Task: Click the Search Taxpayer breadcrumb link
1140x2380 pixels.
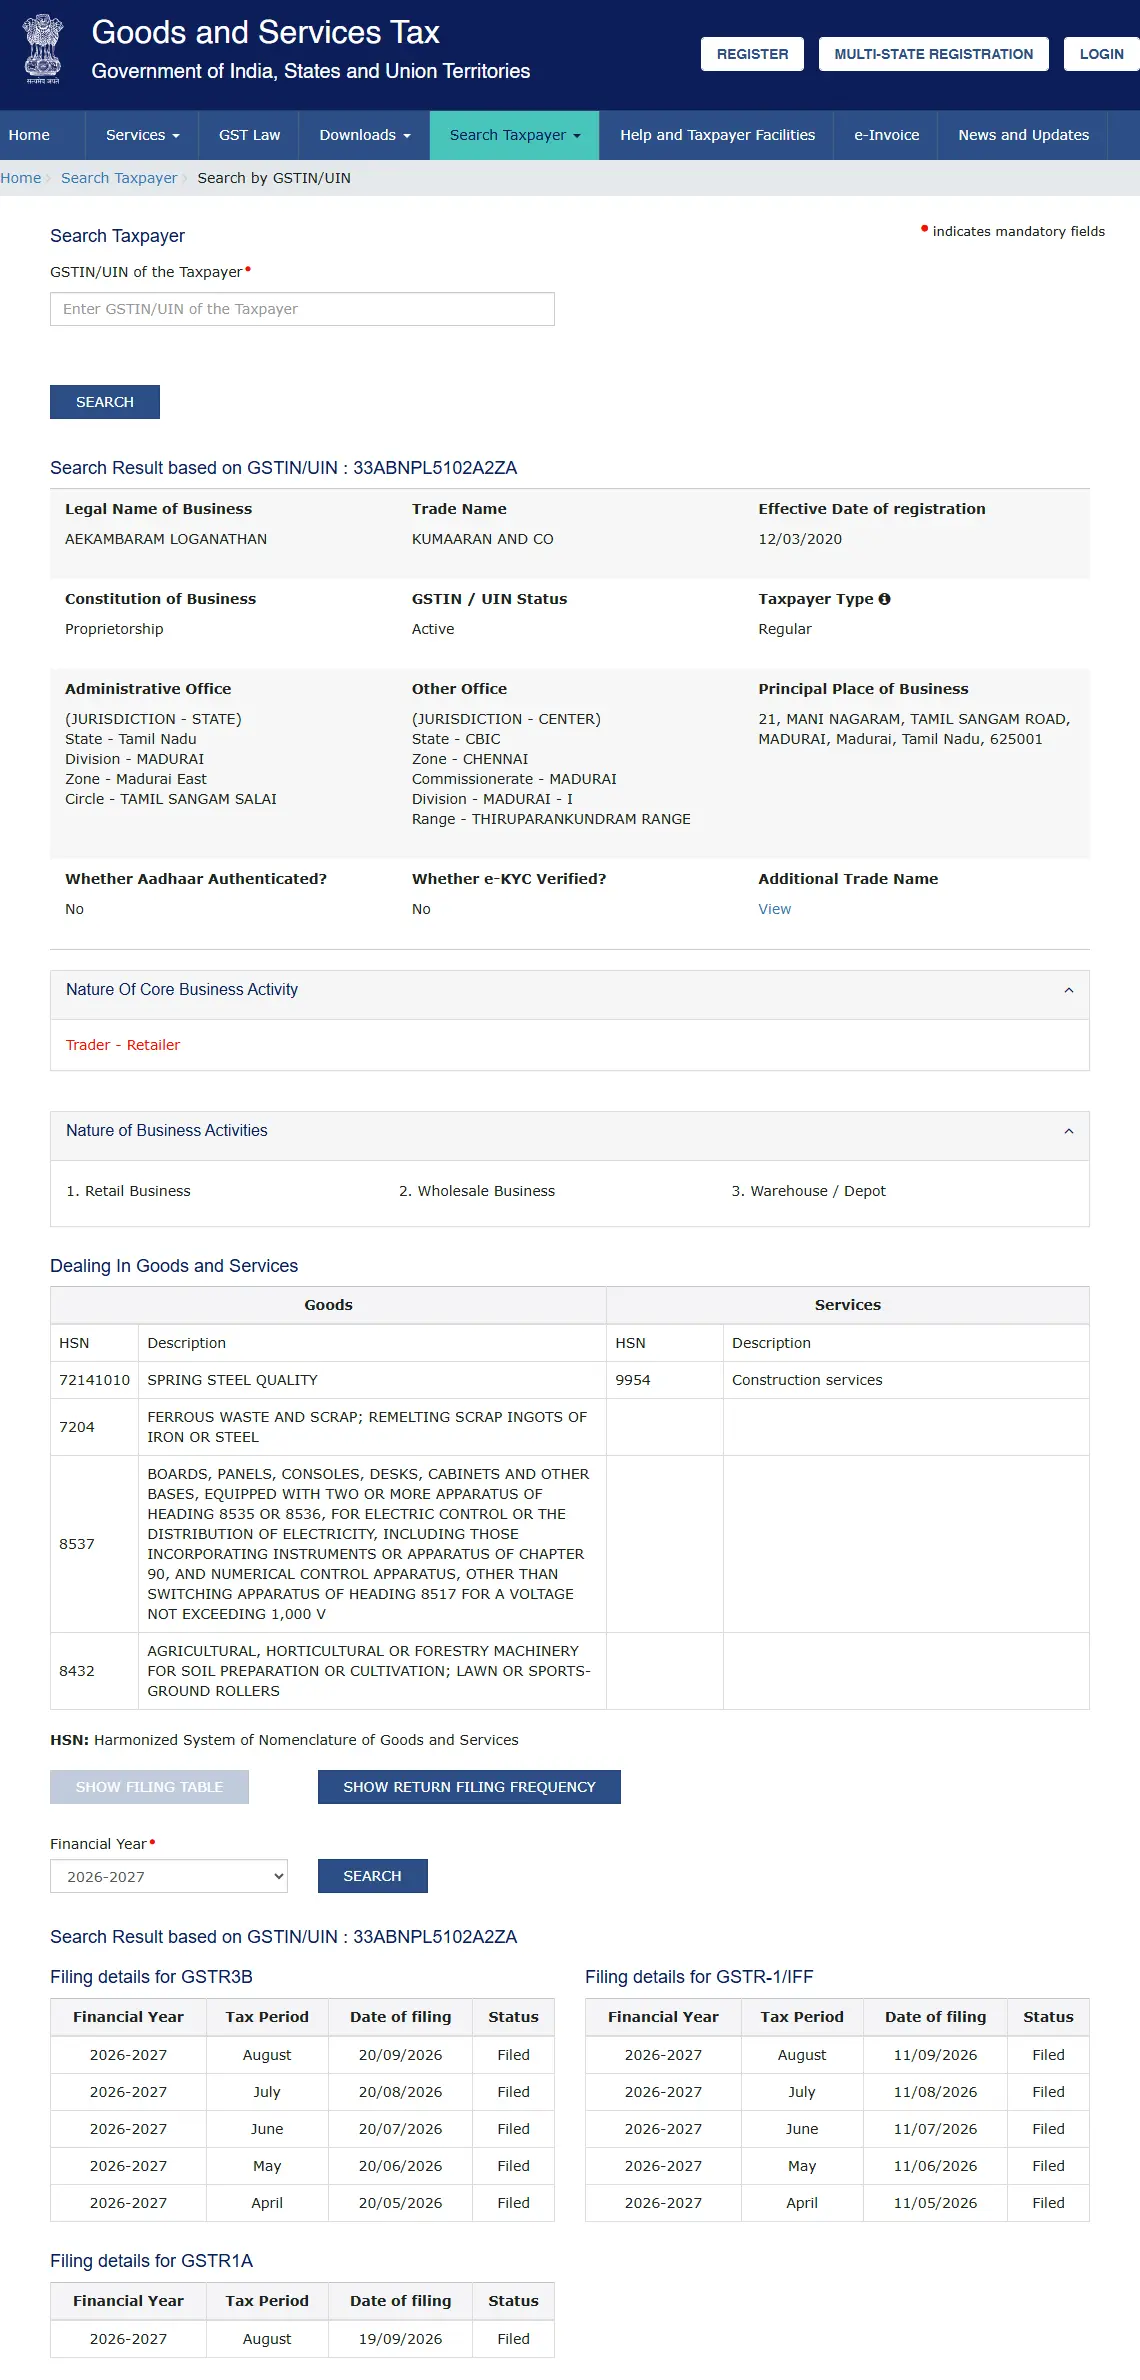Action: tap(119, 178)
